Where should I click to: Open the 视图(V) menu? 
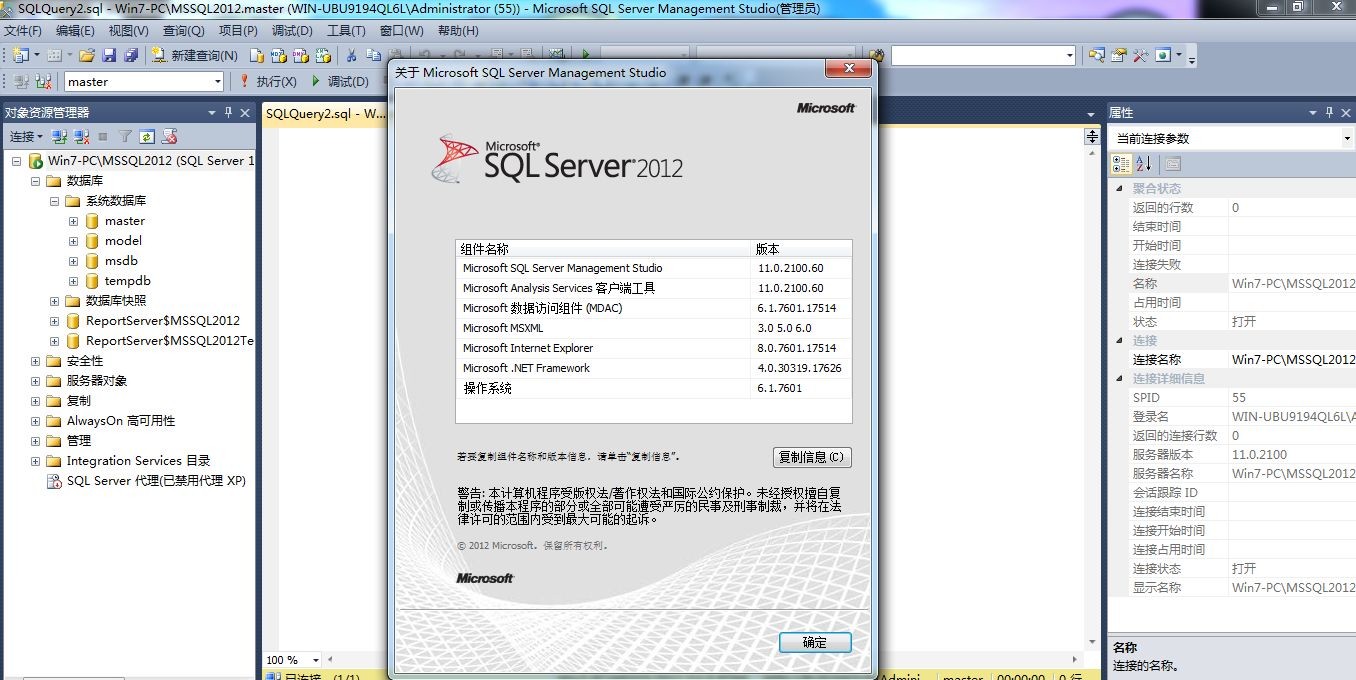[x=128, y=31]
